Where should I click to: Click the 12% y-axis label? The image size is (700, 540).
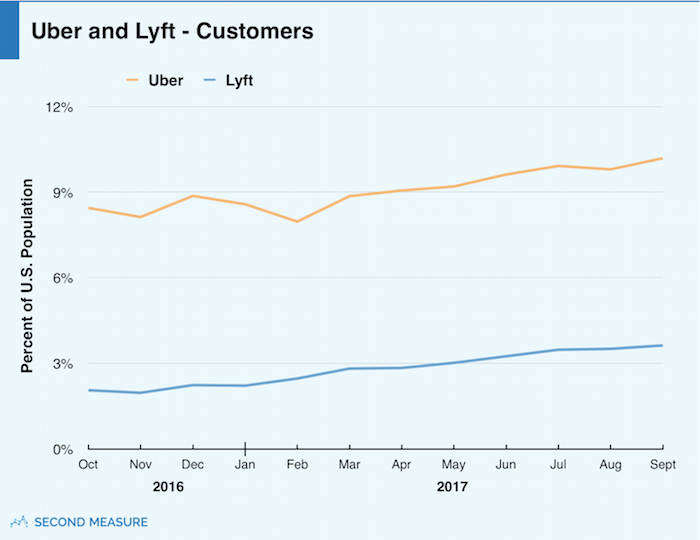tap(59, 108)
